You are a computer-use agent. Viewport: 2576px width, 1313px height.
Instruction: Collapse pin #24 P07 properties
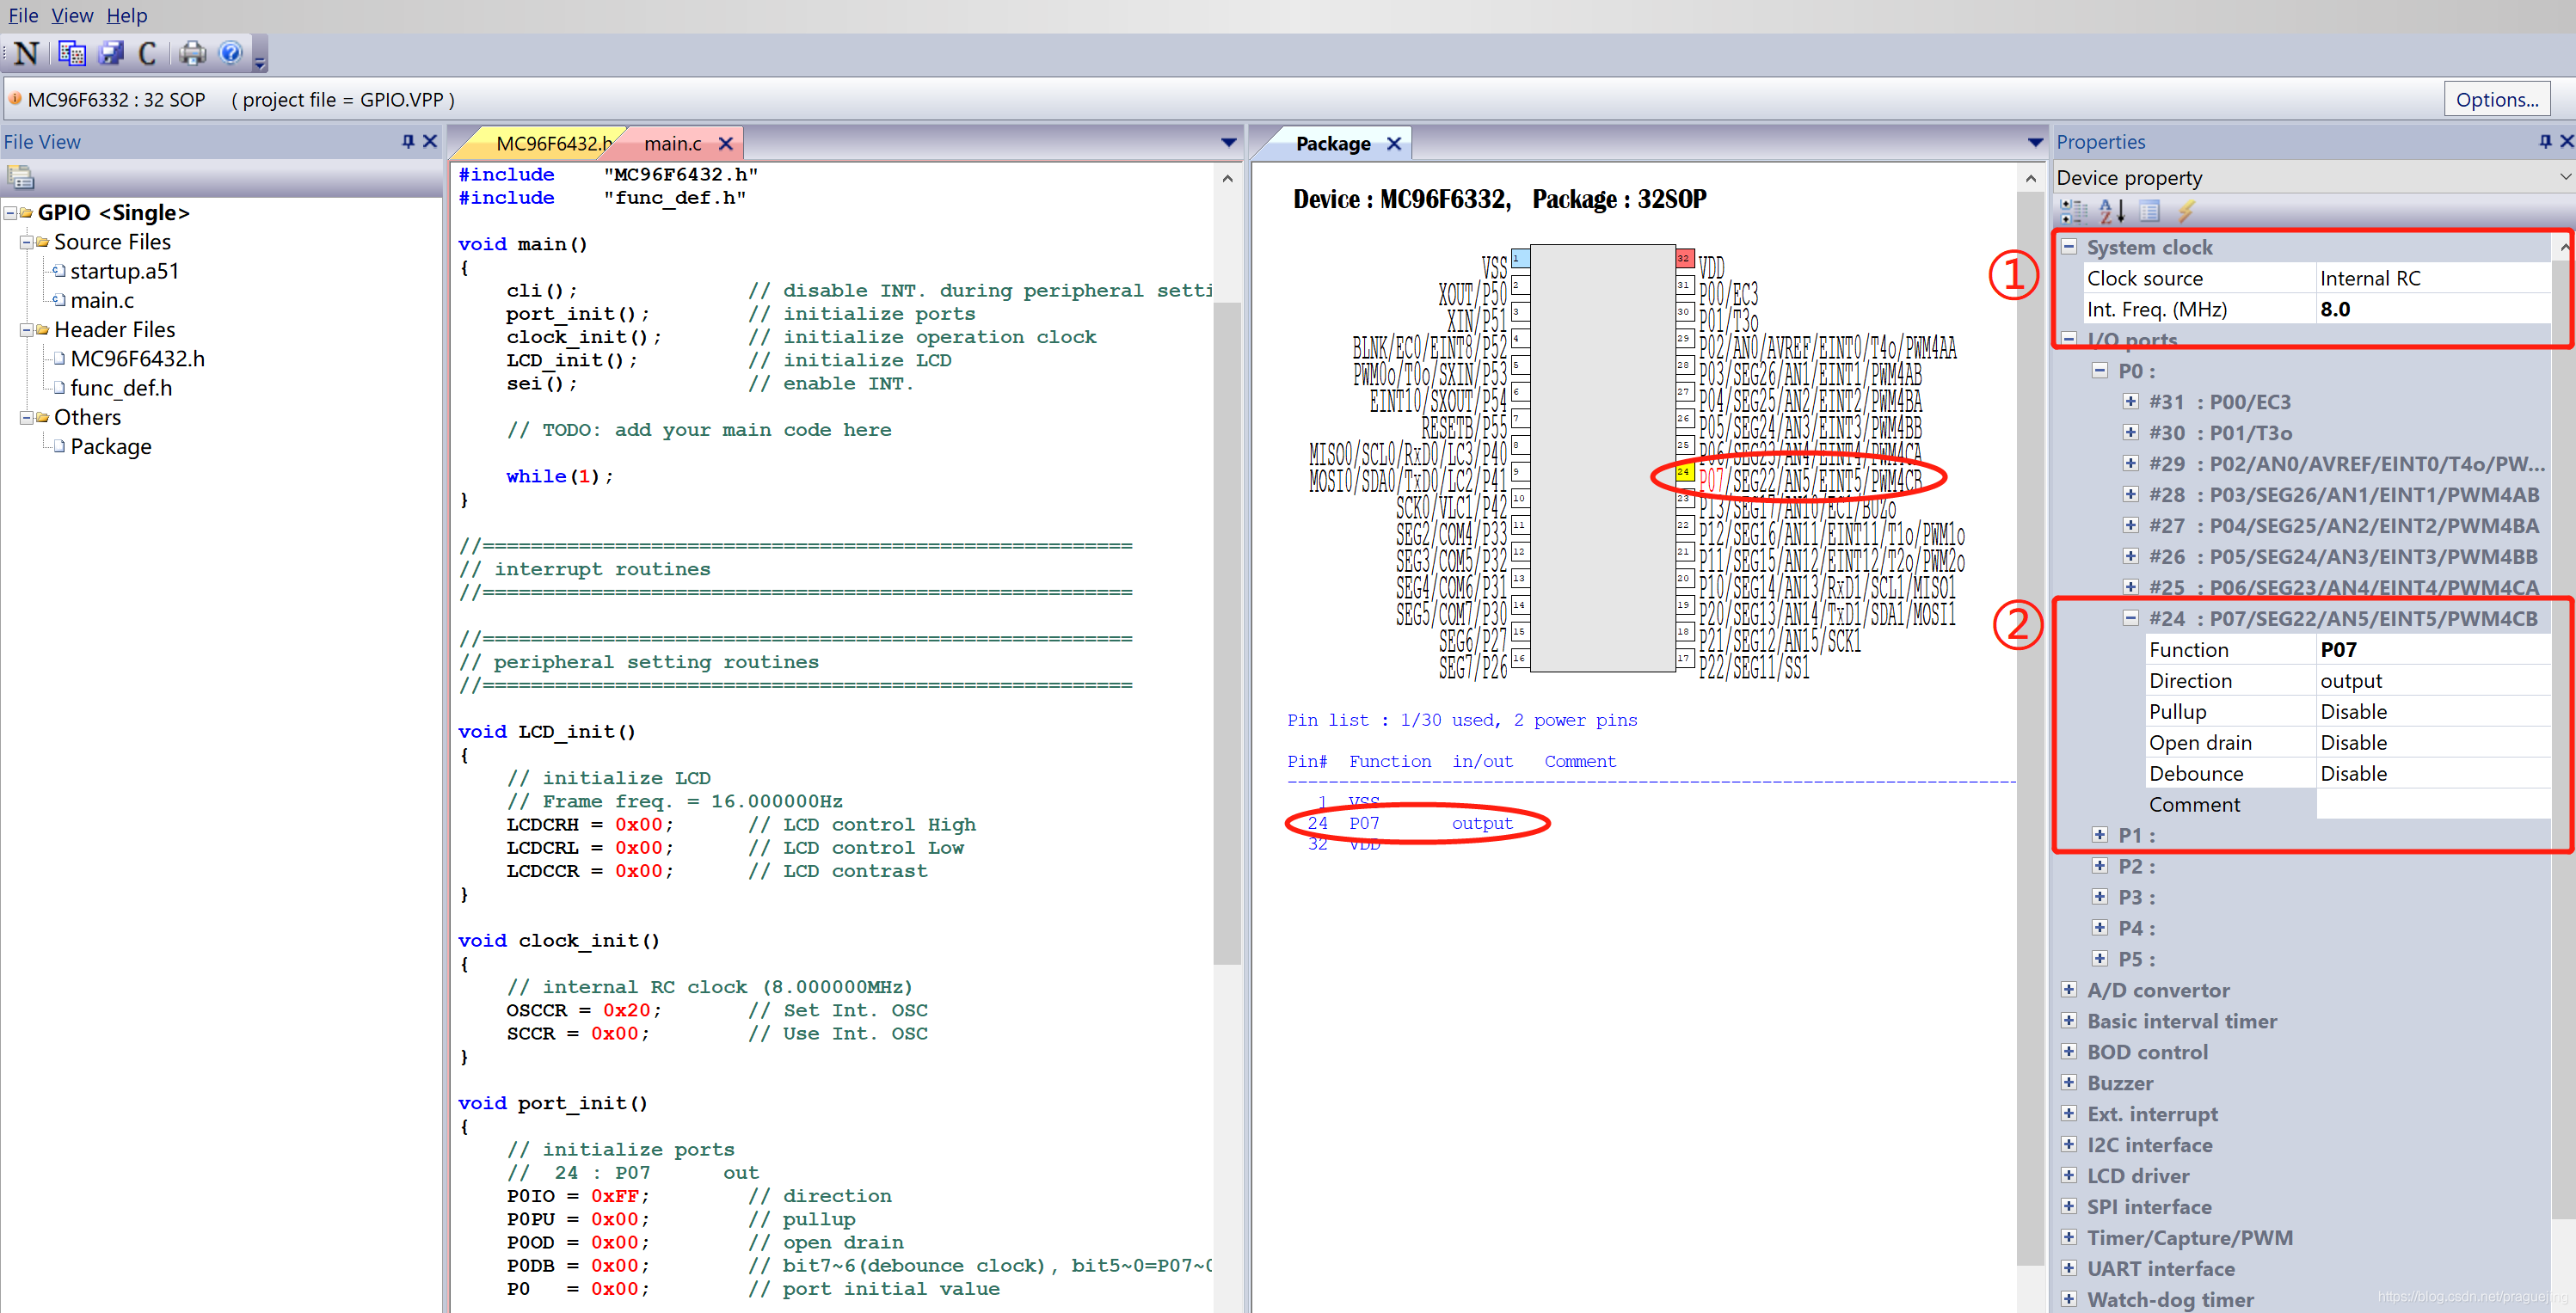click(x=2131, y=618)
